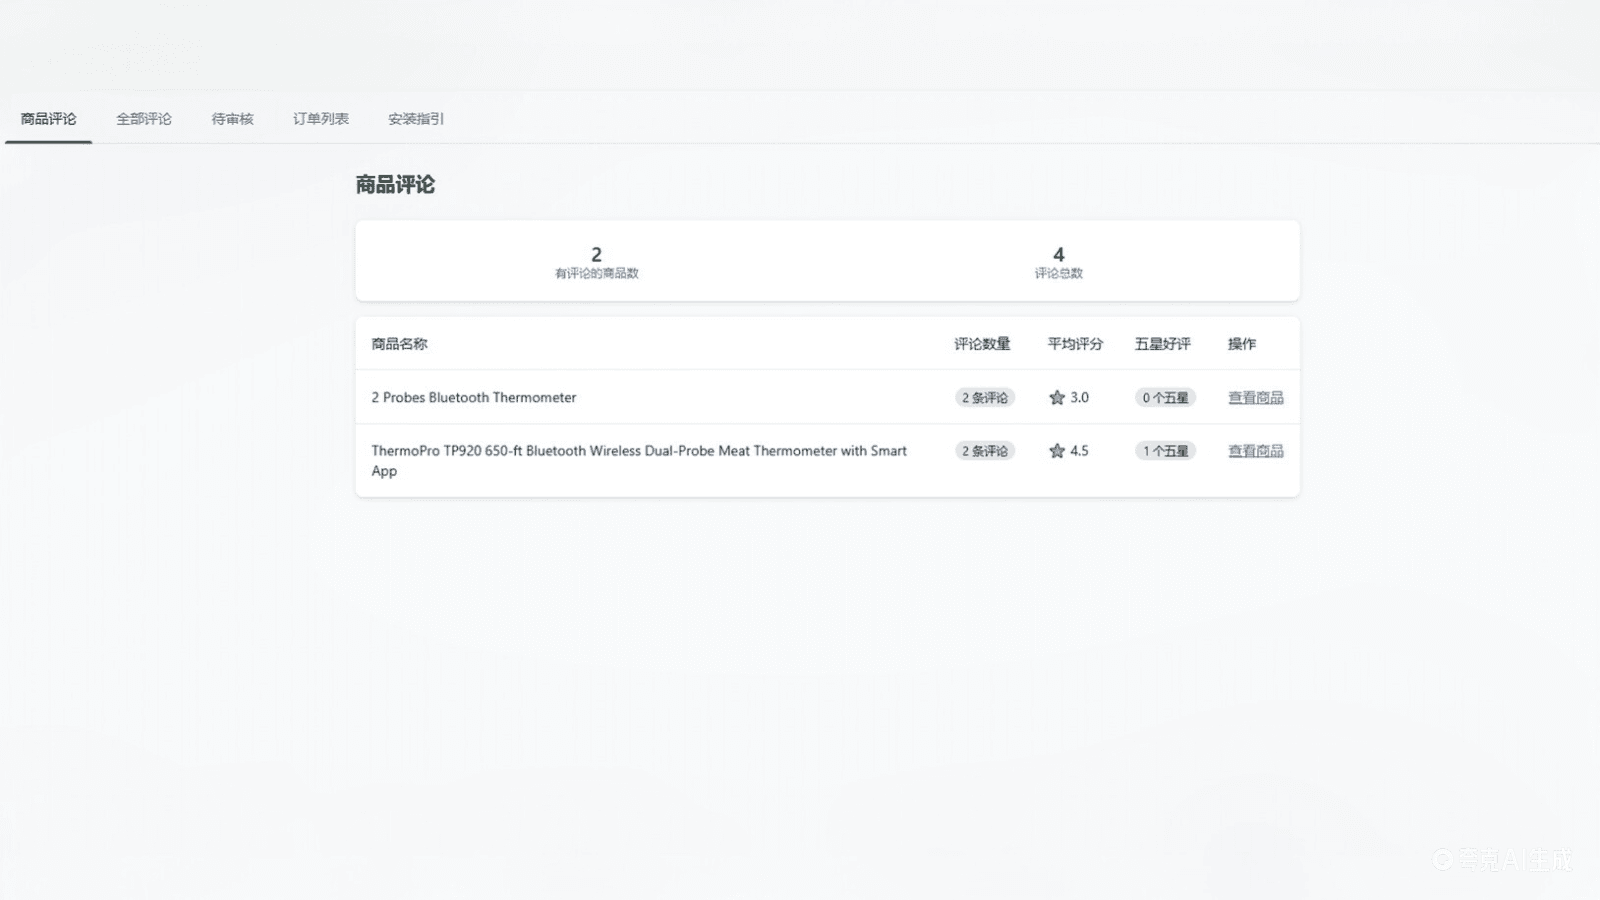This screenshot has width=1600, height=900.
Task: Click 2 条评论 badge for ThermoPro TP920
Action: (985, 451)
